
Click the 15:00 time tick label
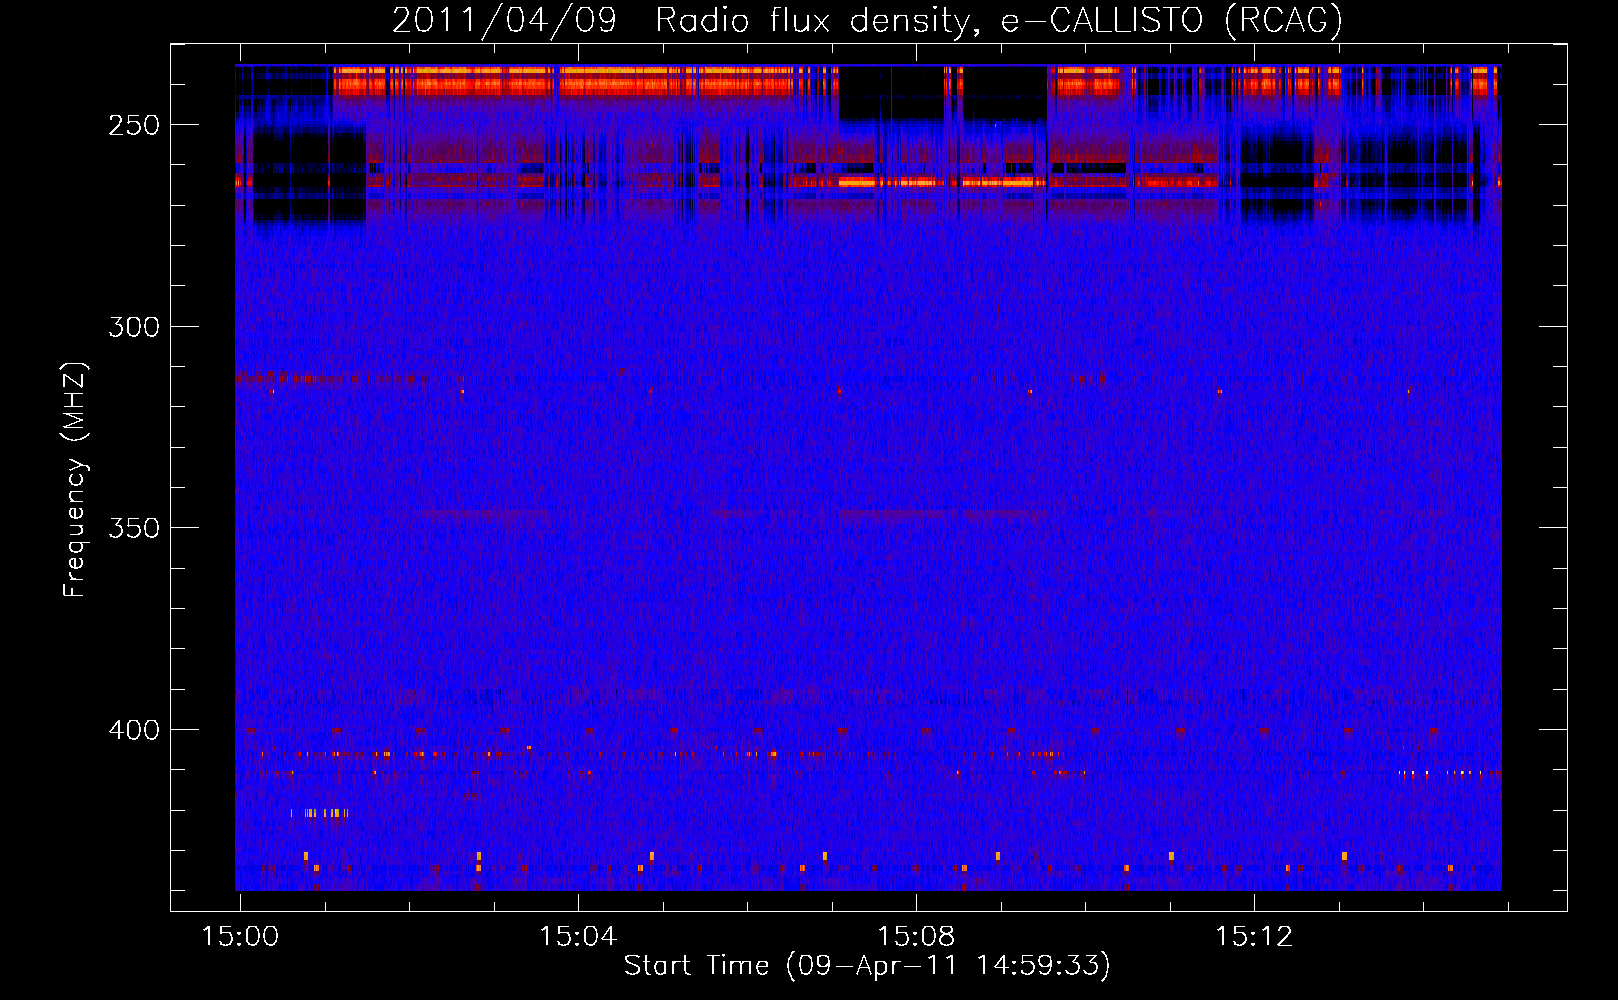coord(240,937)
